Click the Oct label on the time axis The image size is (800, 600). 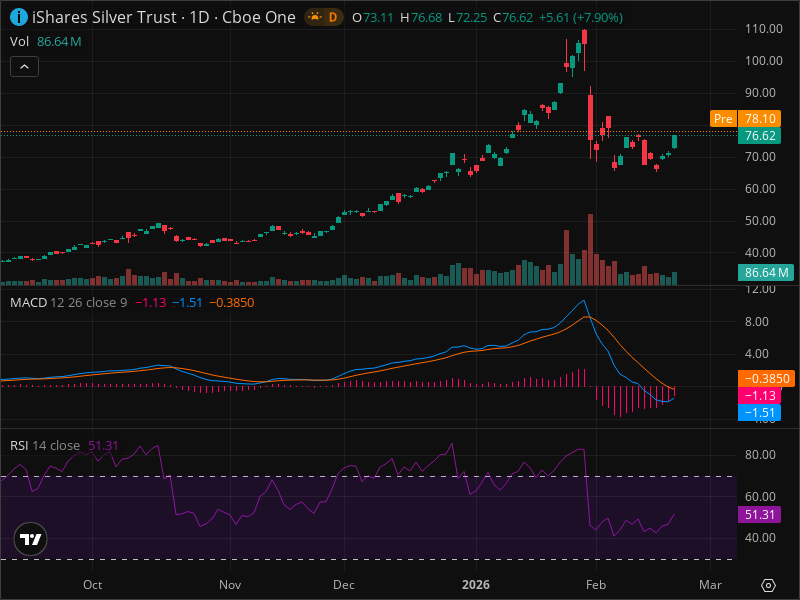click(x=92, y=585)
